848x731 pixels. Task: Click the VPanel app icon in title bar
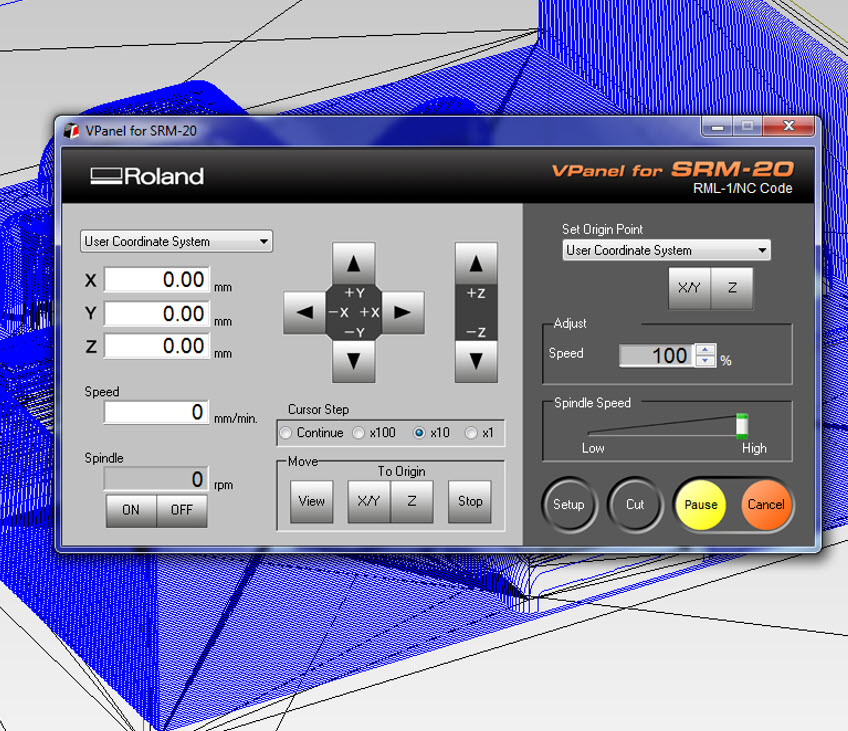(71, 131)
